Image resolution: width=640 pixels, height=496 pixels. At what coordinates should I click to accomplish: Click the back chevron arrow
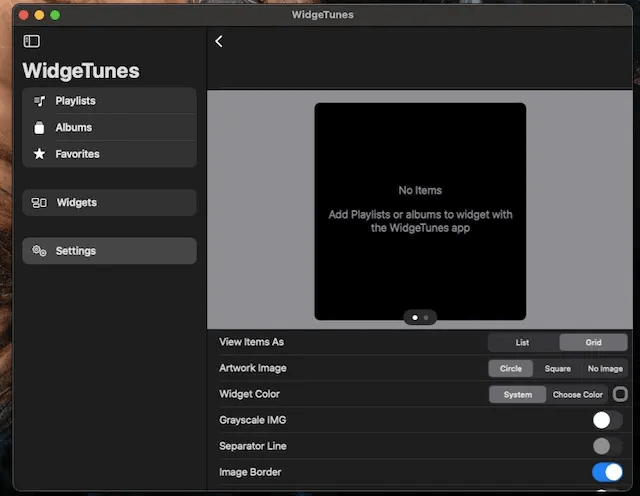pyautogui.click(x=219, y=41)
